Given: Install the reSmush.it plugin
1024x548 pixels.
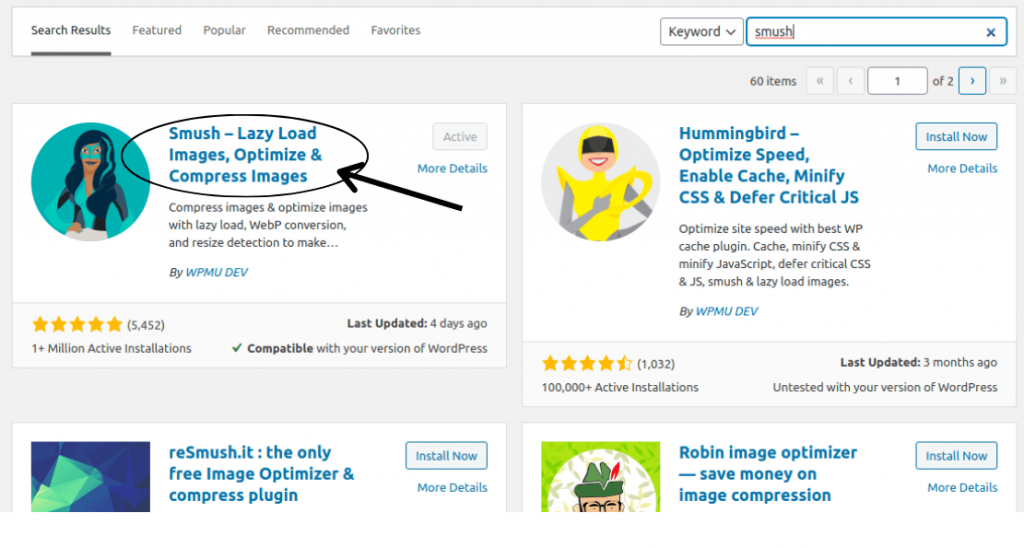Looking at the screenshot, I should pyautogui.click(x=446, y=456).
